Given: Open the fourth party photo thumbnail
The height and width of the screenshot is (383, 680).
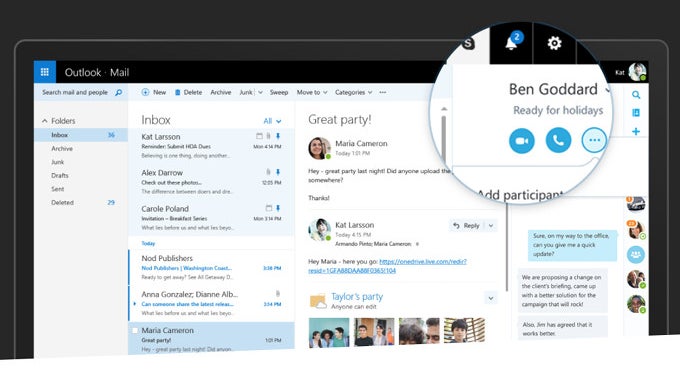Looking at the screenshot, I should click(x=464, y=332).
